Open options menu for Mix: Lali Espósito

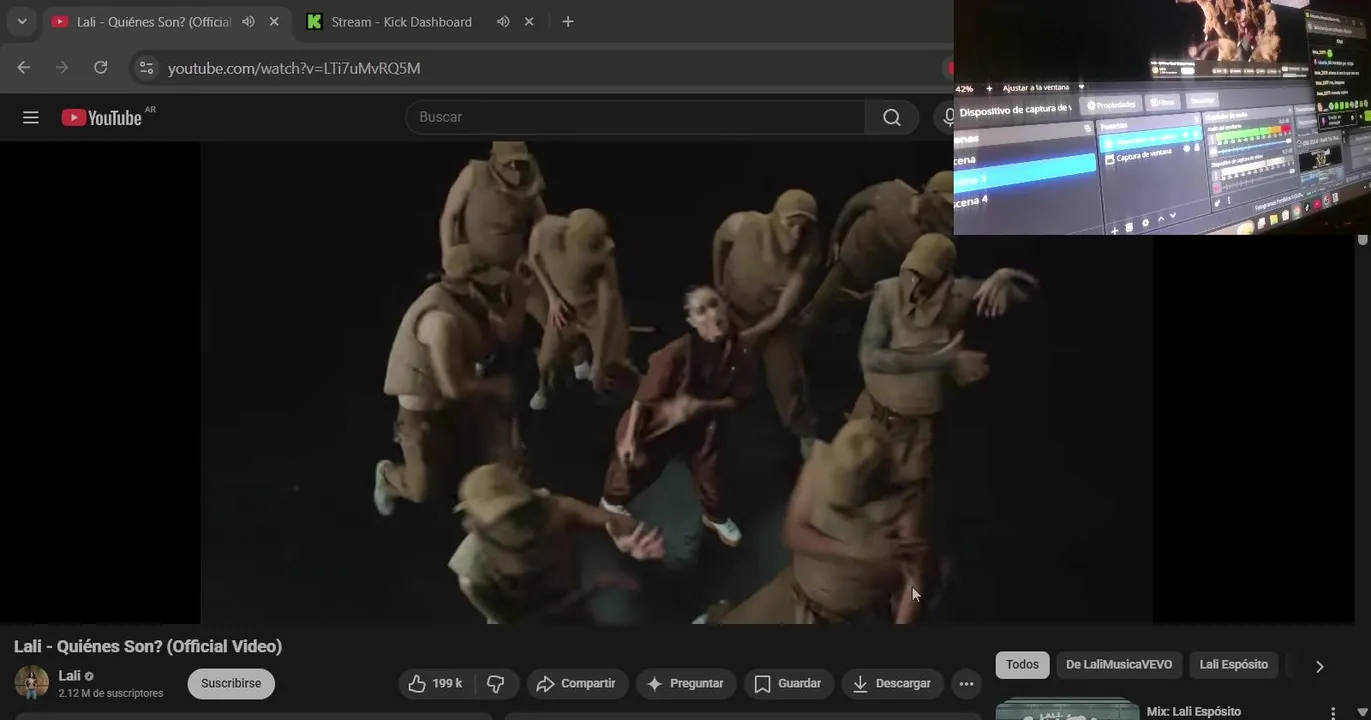pos(1333,713)
